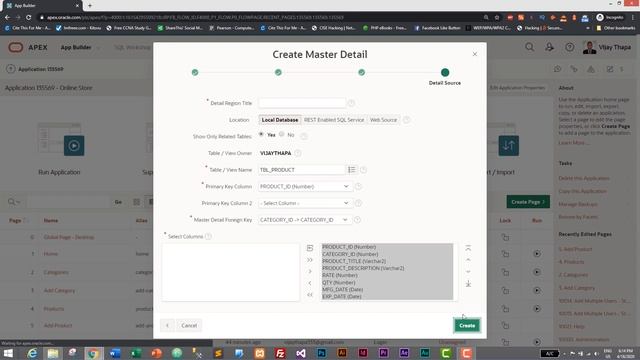Select QTY (Number) in column list
This screenshot has height=360, width=640.
click(x=338, y=282)
